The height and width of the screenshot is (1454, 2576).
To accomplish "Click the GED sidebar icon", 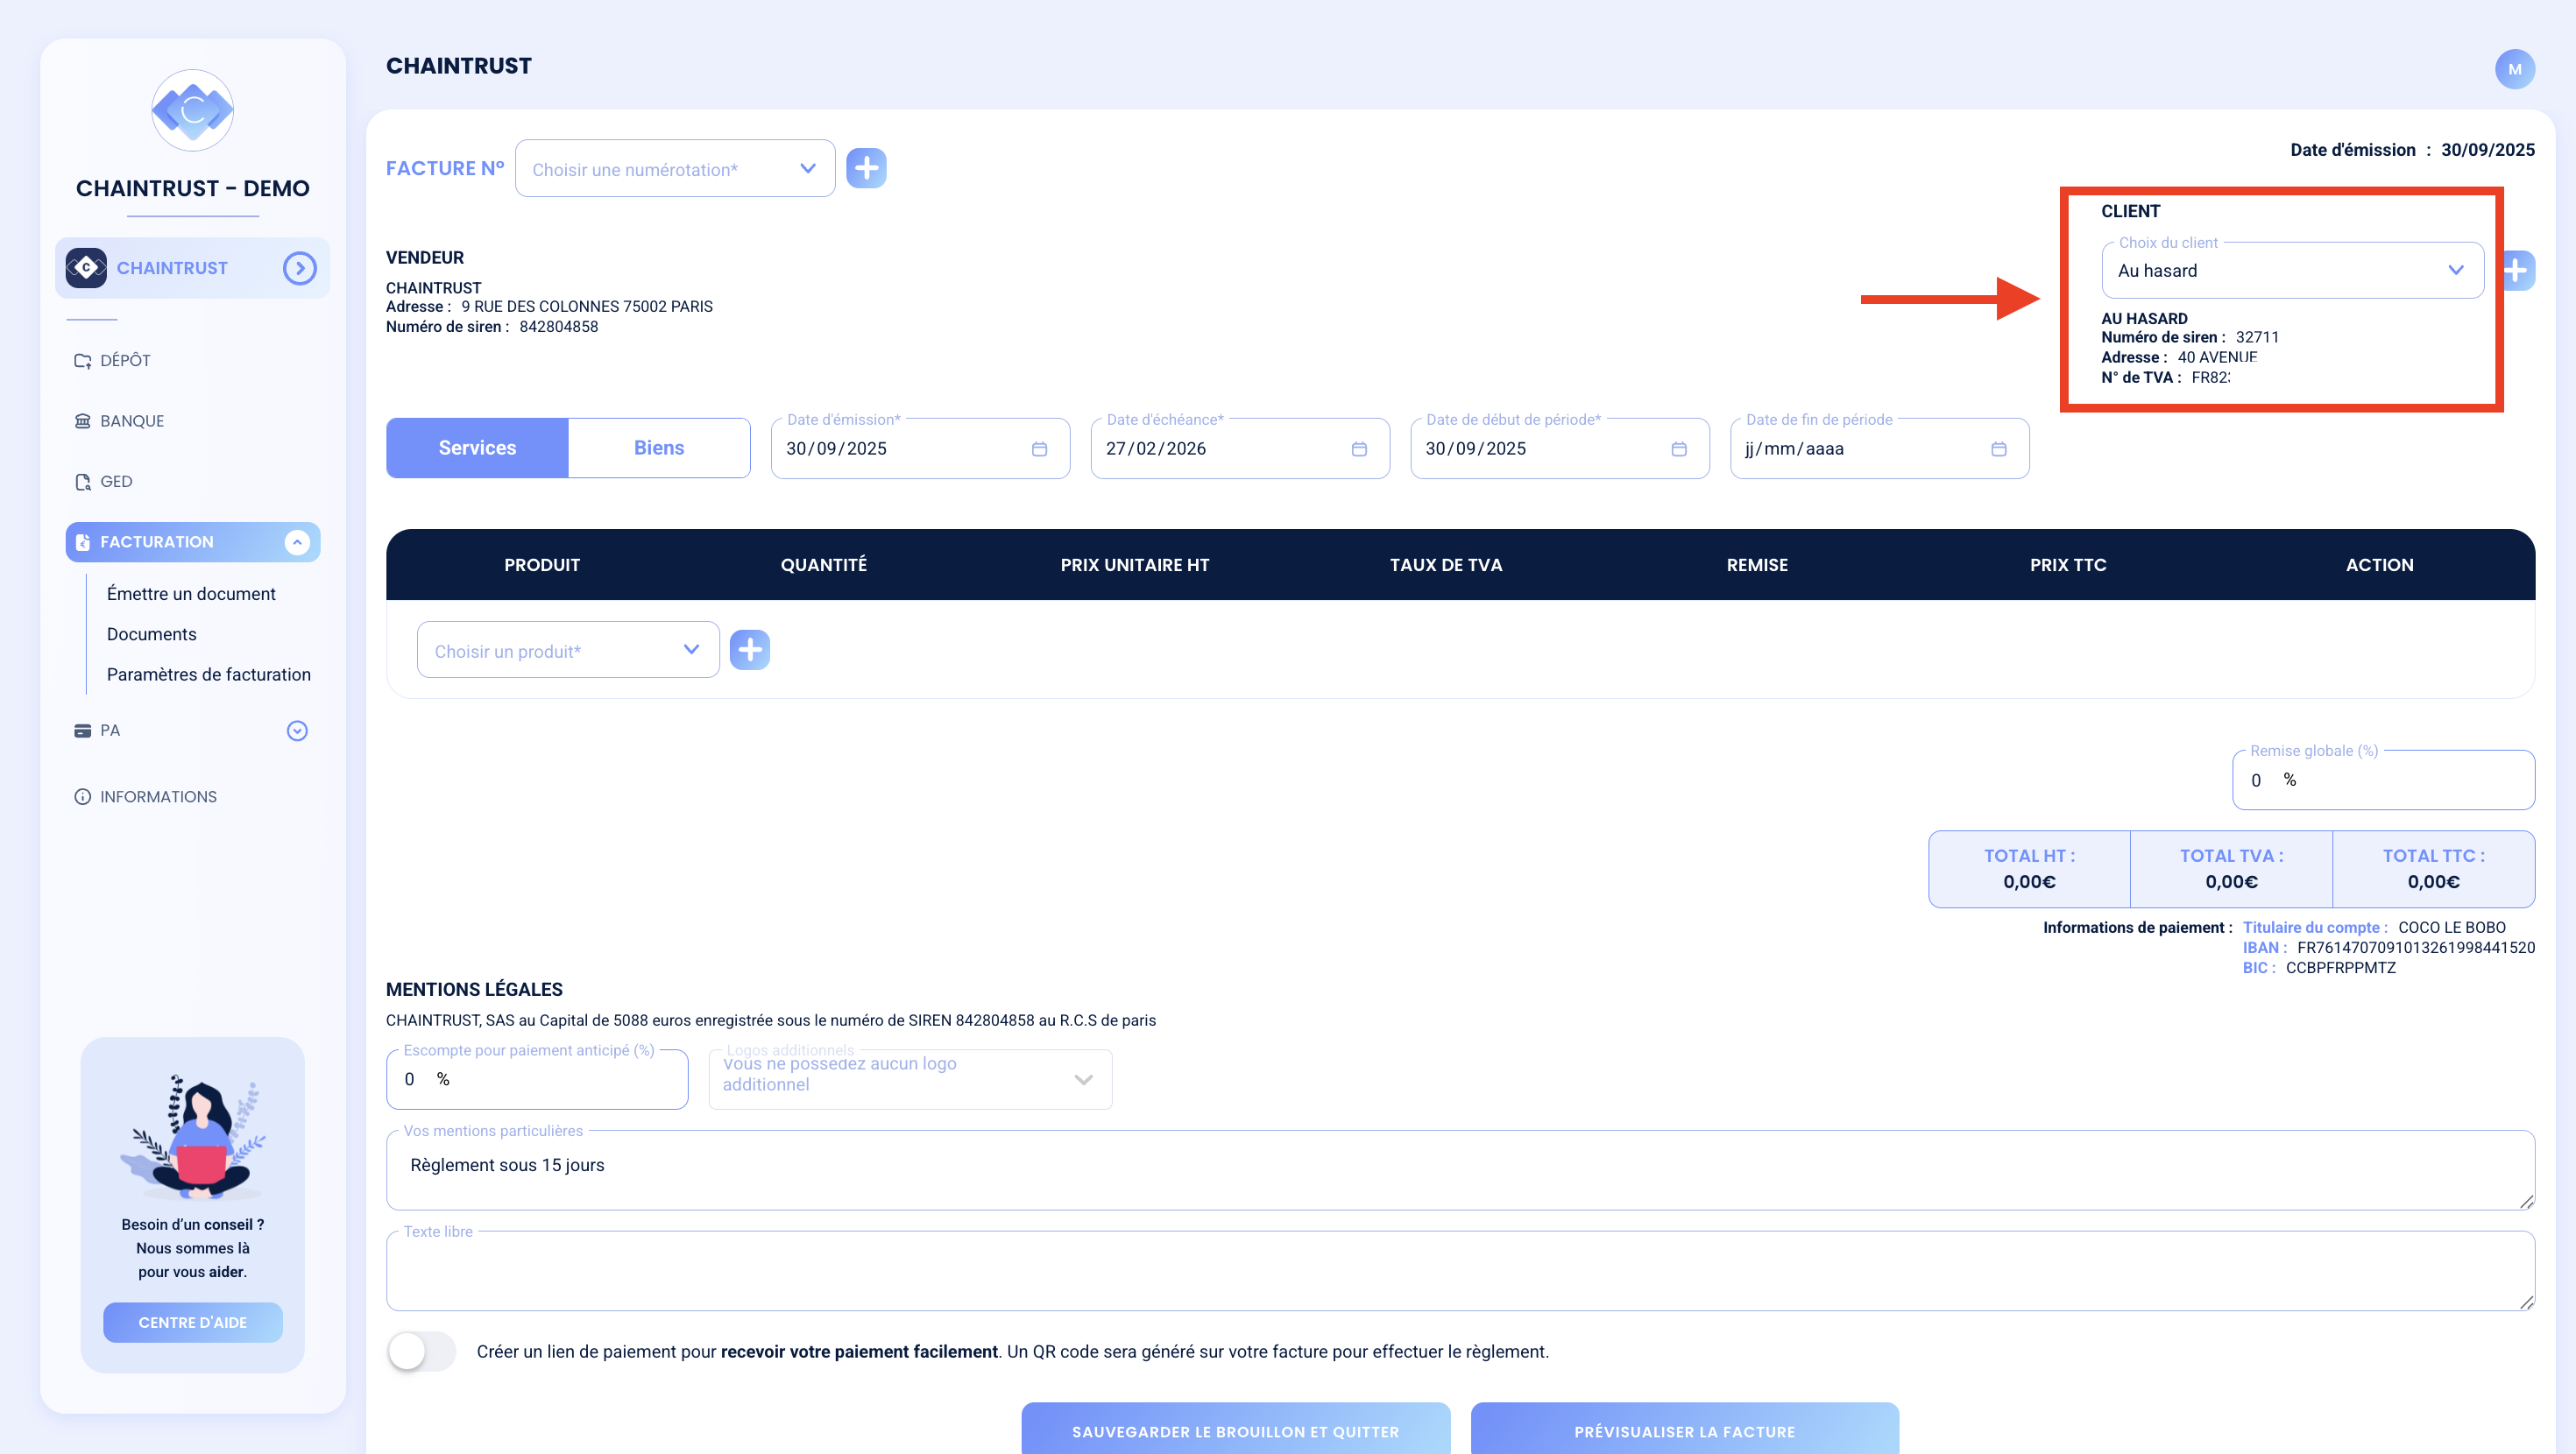I will coord(83,482).
